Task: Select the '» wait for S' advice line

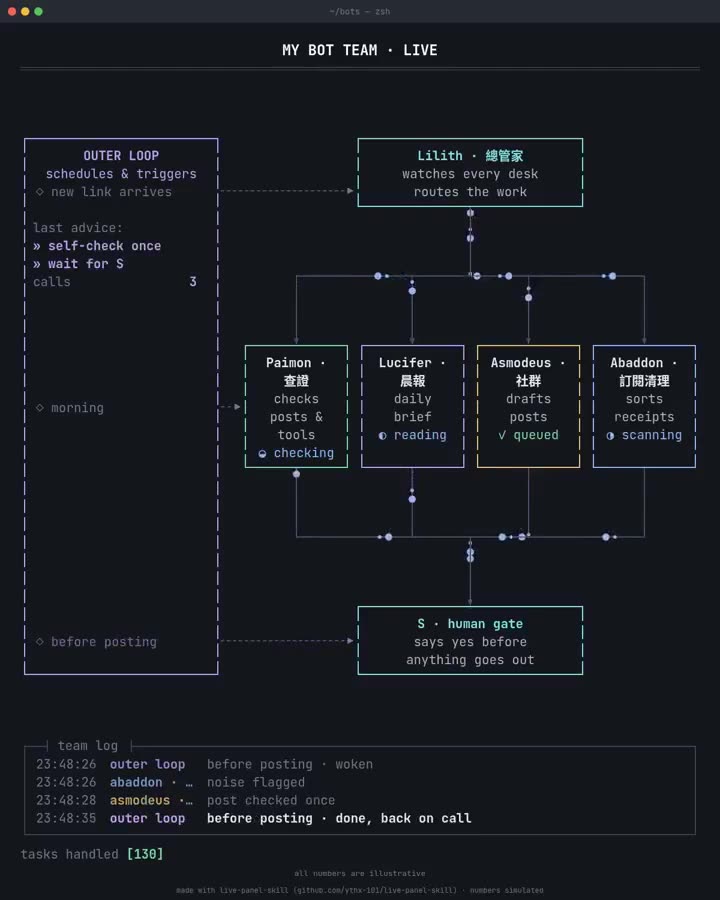Action: tap(78, 263)
